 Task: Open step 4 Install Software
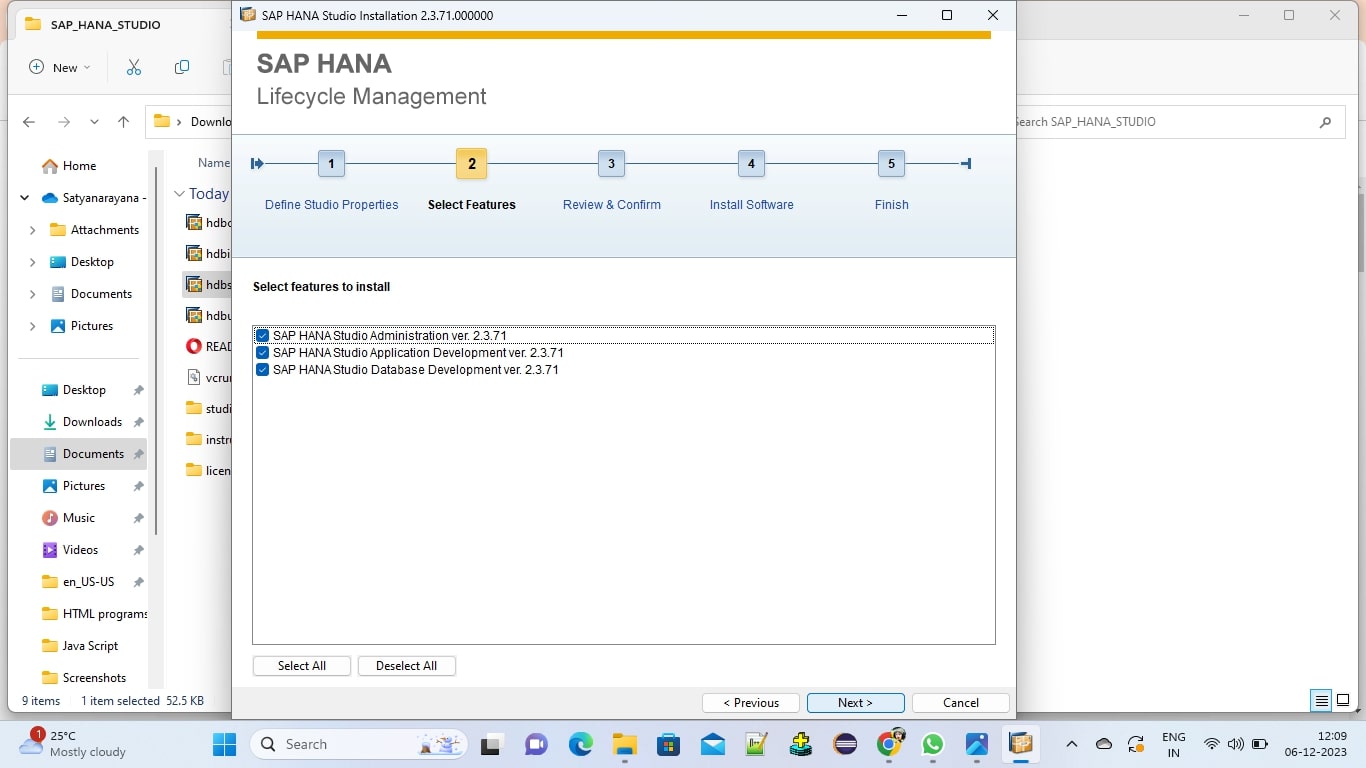751,164
